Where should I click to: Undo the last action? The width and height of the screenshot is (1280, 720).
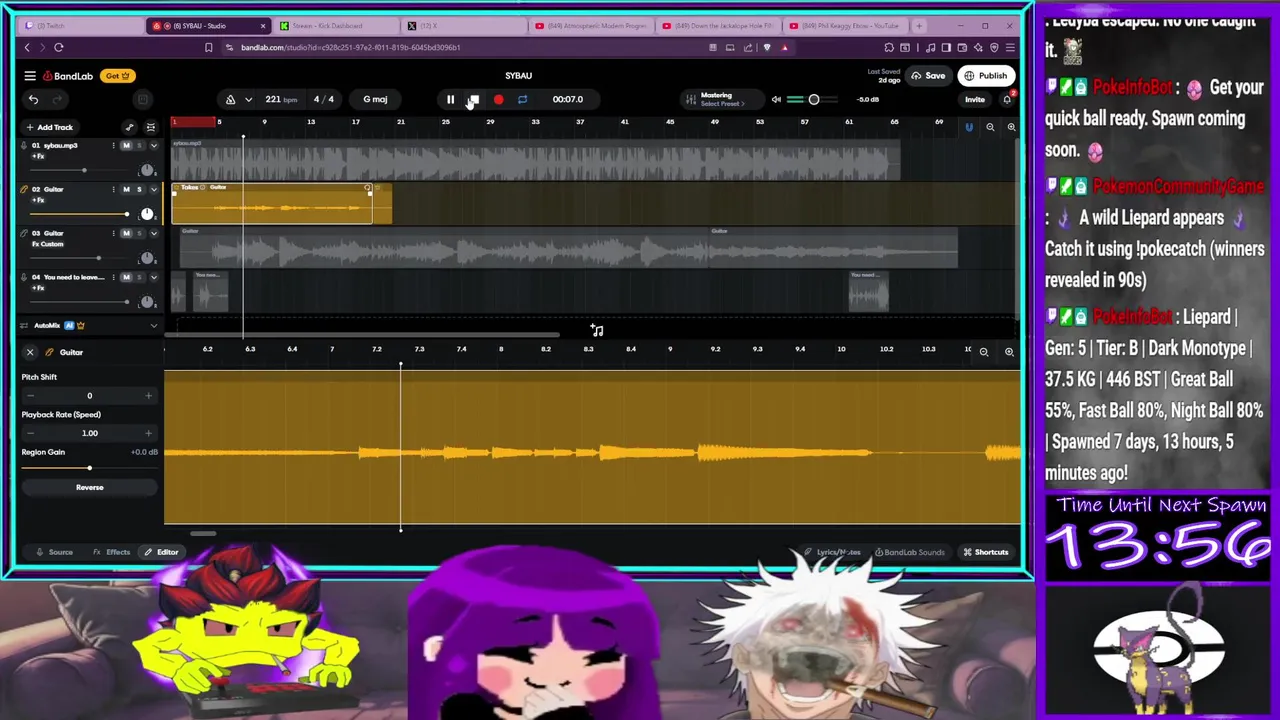[33, 99]
